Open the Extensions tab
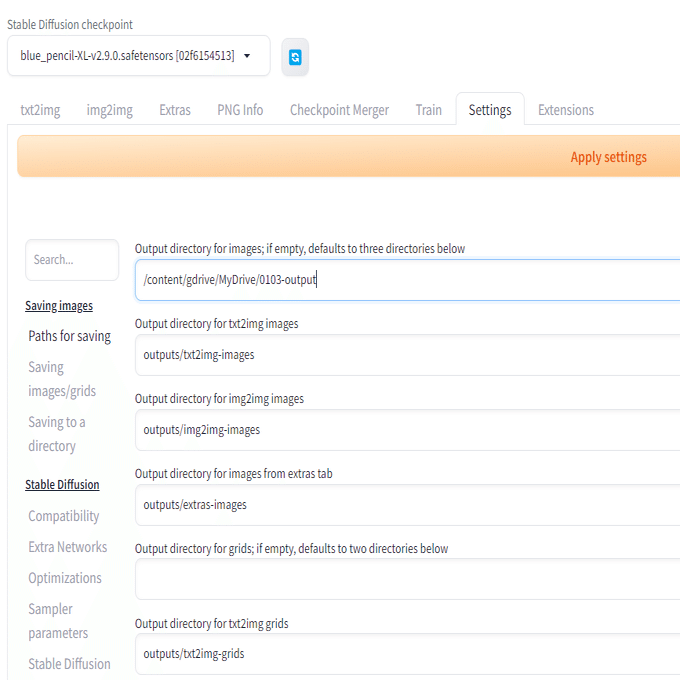The image size is (680, 680). tap(566, 110)
